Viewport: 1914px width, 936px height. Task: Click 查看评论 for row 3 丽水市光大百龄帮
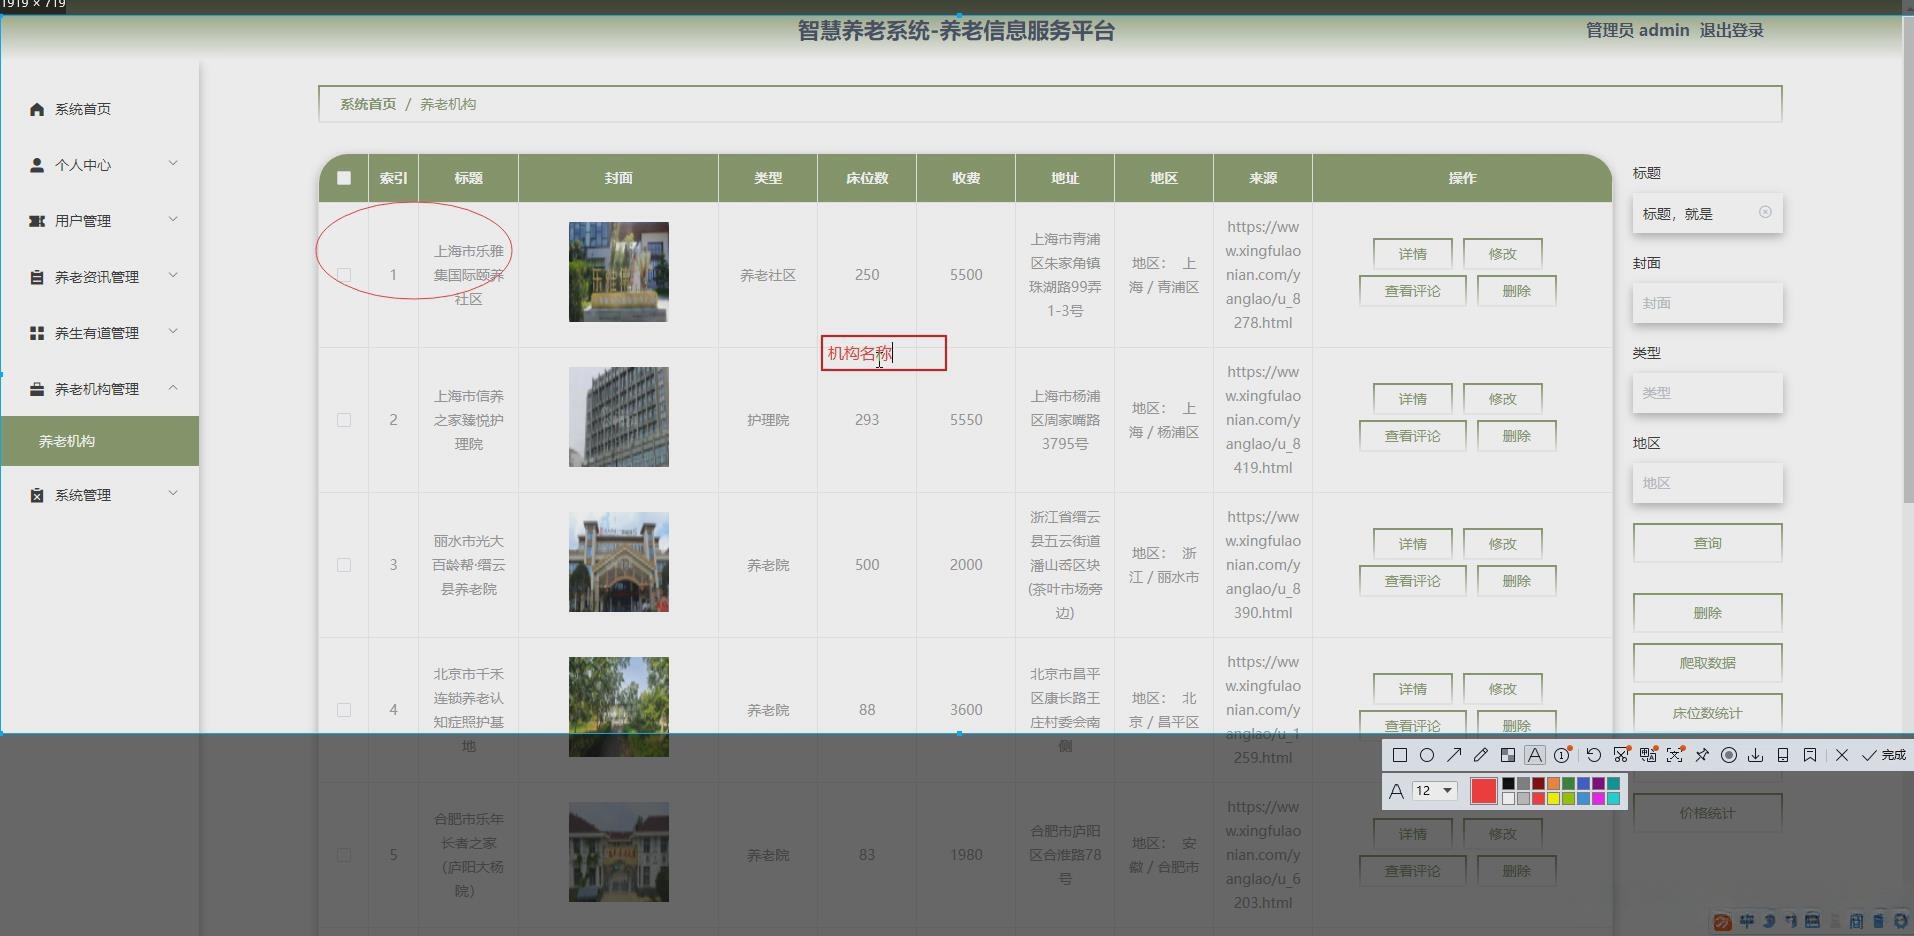click(x=1413, y=581)
